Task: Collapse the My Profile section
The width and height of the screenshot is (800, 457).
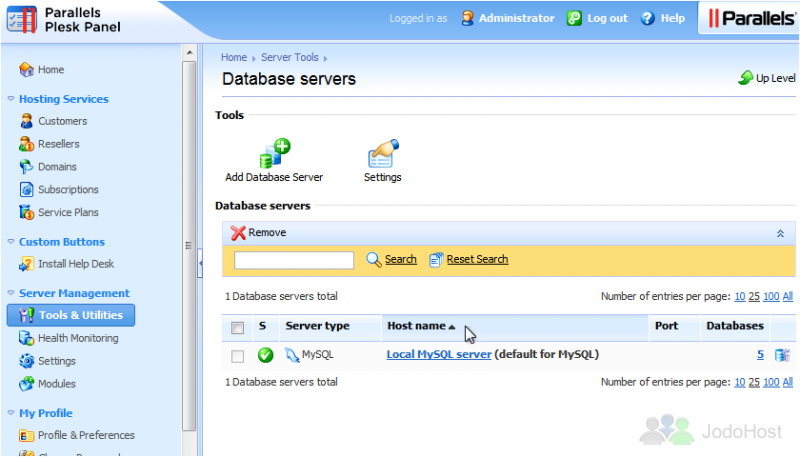Action: 11,413
